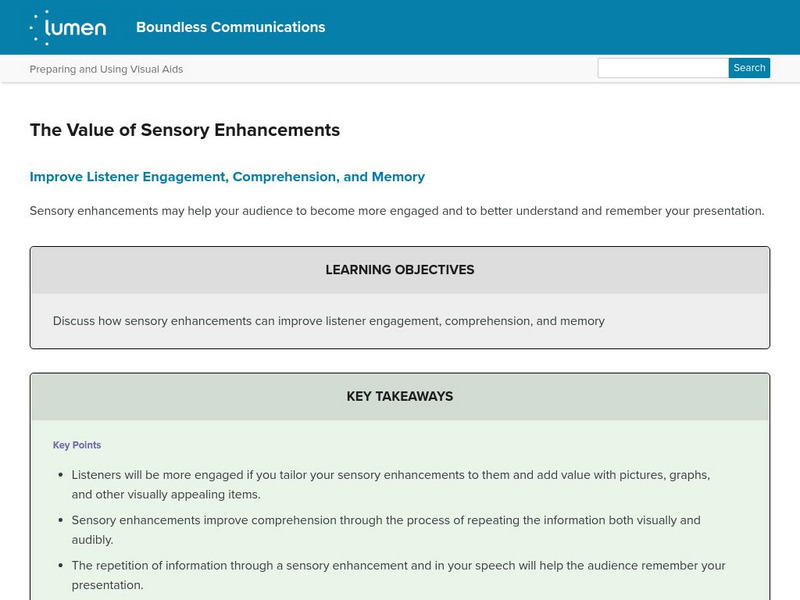The height and width of the screenshot is (600, 800).
Task: Click the key point beginning "Listeners will be more engaged"
Action: pyautogui.click(x=391, y=475)
